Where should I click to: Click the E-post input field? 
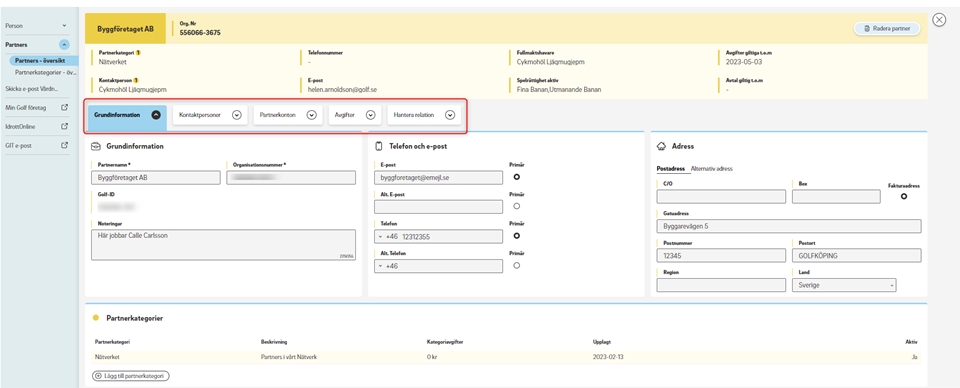click(x=438, y=177)
